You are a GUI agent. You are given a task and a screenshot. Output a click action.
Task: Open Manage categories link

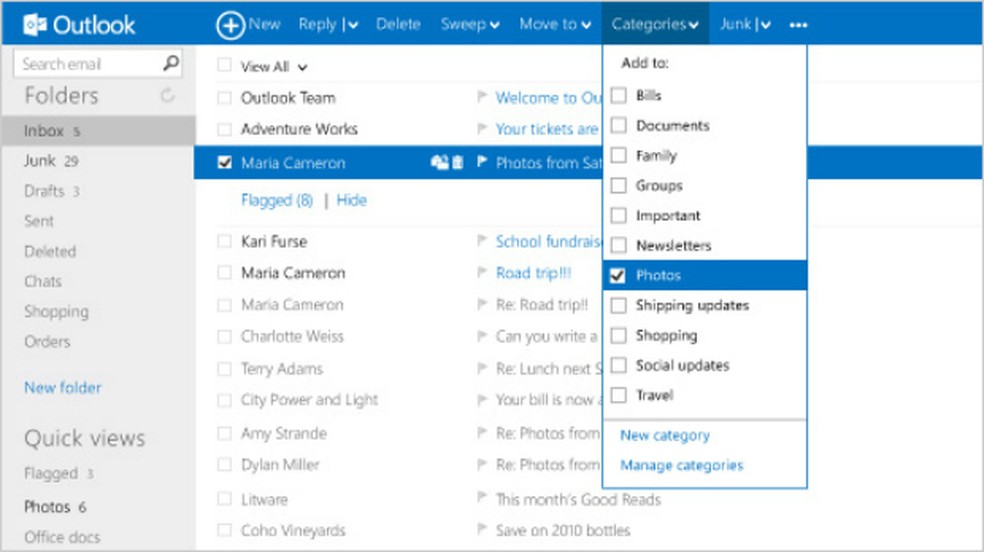coord(682,465)
